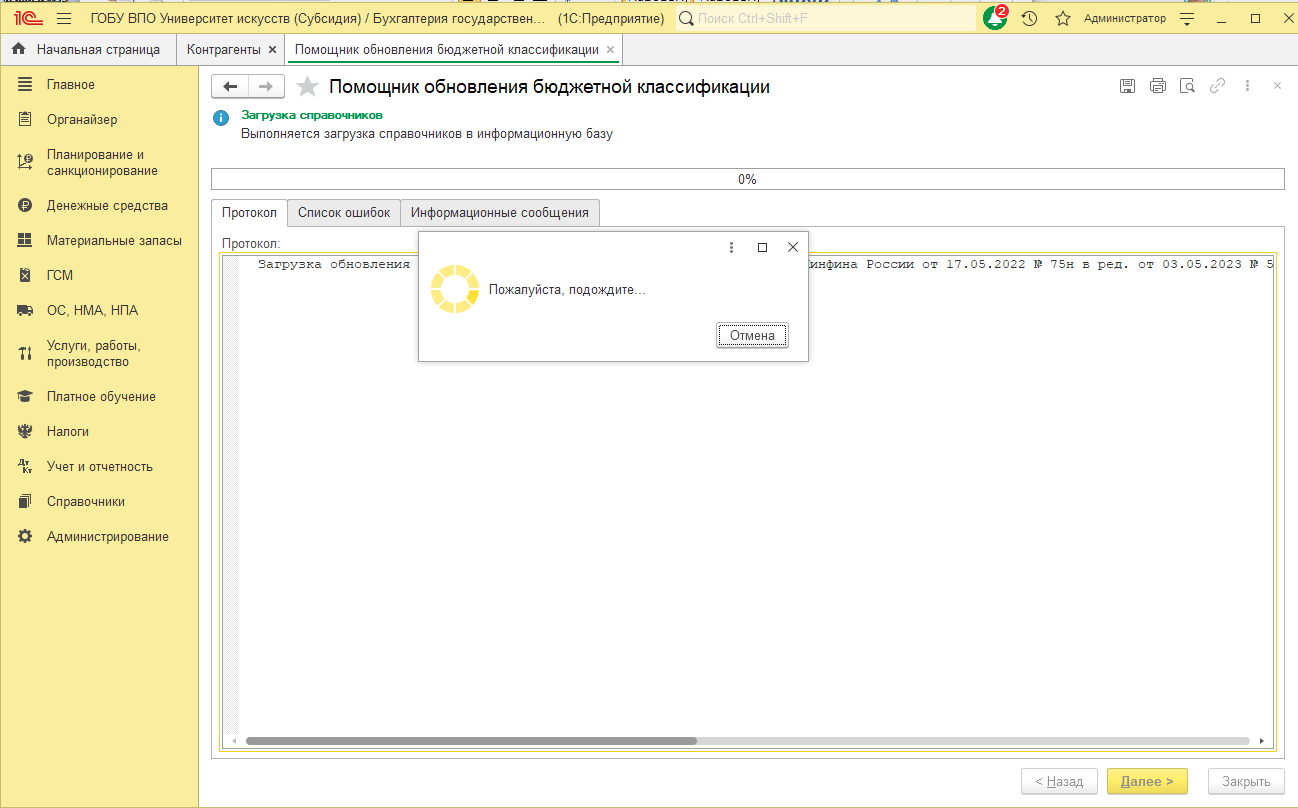
Task: Click the Далее > button
Action: coord(1146,781)
